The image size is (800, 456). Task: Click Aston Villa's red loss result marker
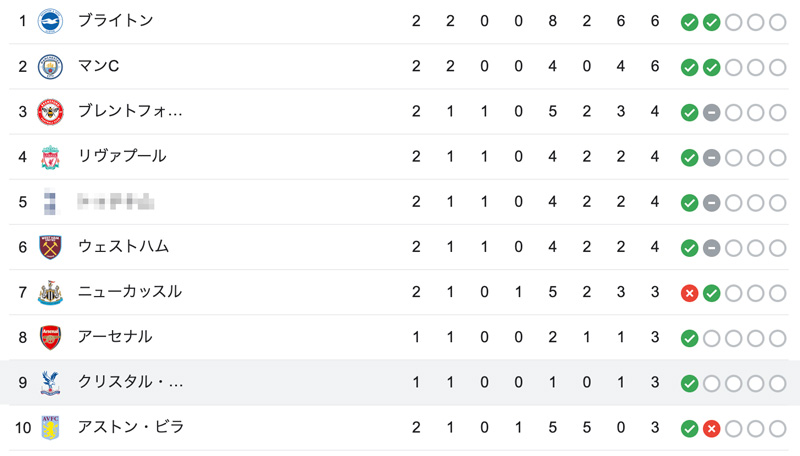pyautogui.click(x=711, y=428)
